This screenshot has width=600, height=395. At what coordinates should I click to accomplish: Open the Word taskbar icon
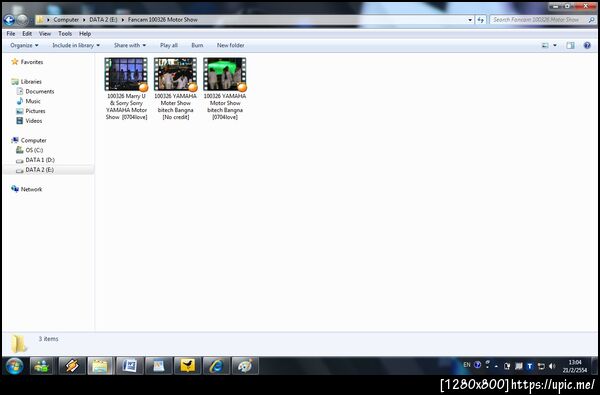(x=130, y=366)
